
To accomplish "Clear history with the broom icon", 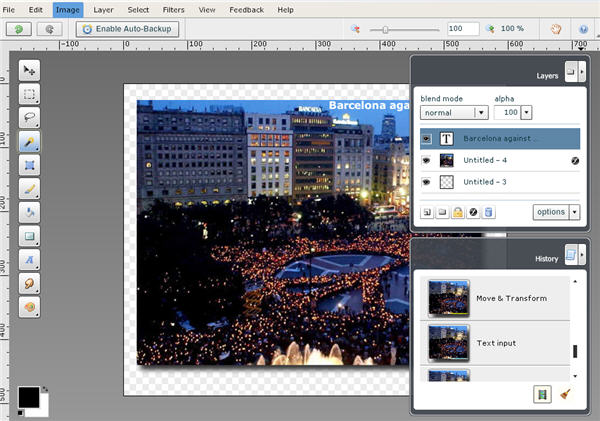I will tap(566, 395).
